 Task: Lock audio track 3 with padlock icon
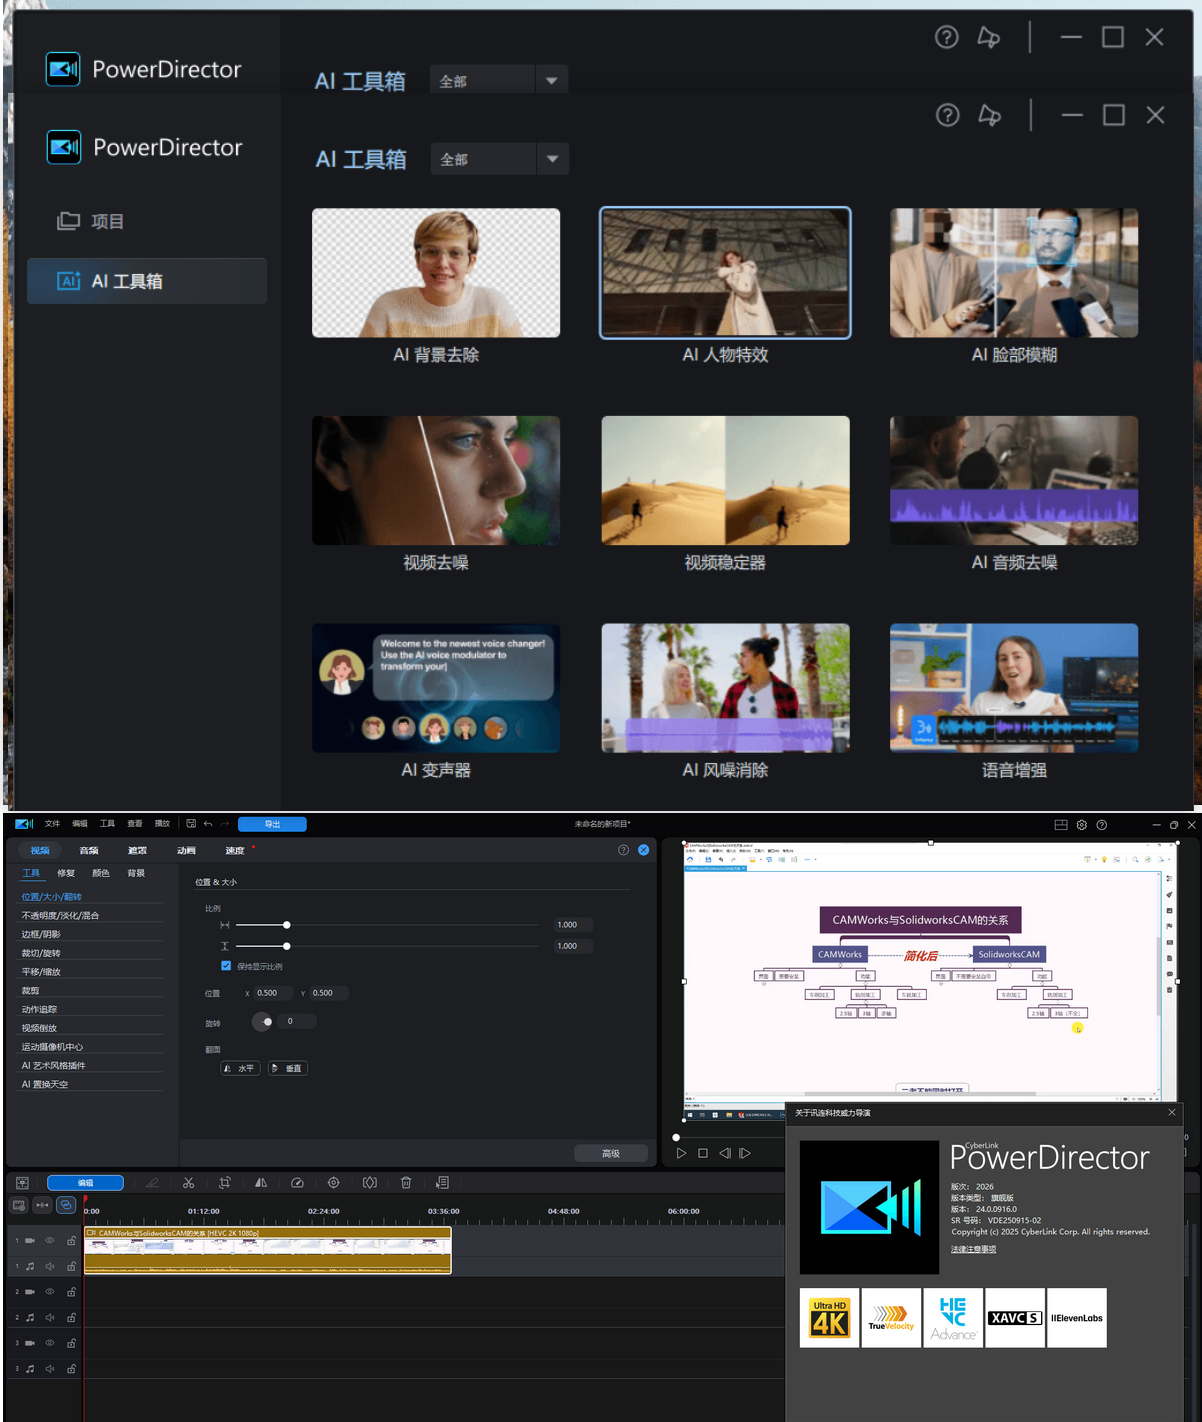click(x=71, y=1369)
